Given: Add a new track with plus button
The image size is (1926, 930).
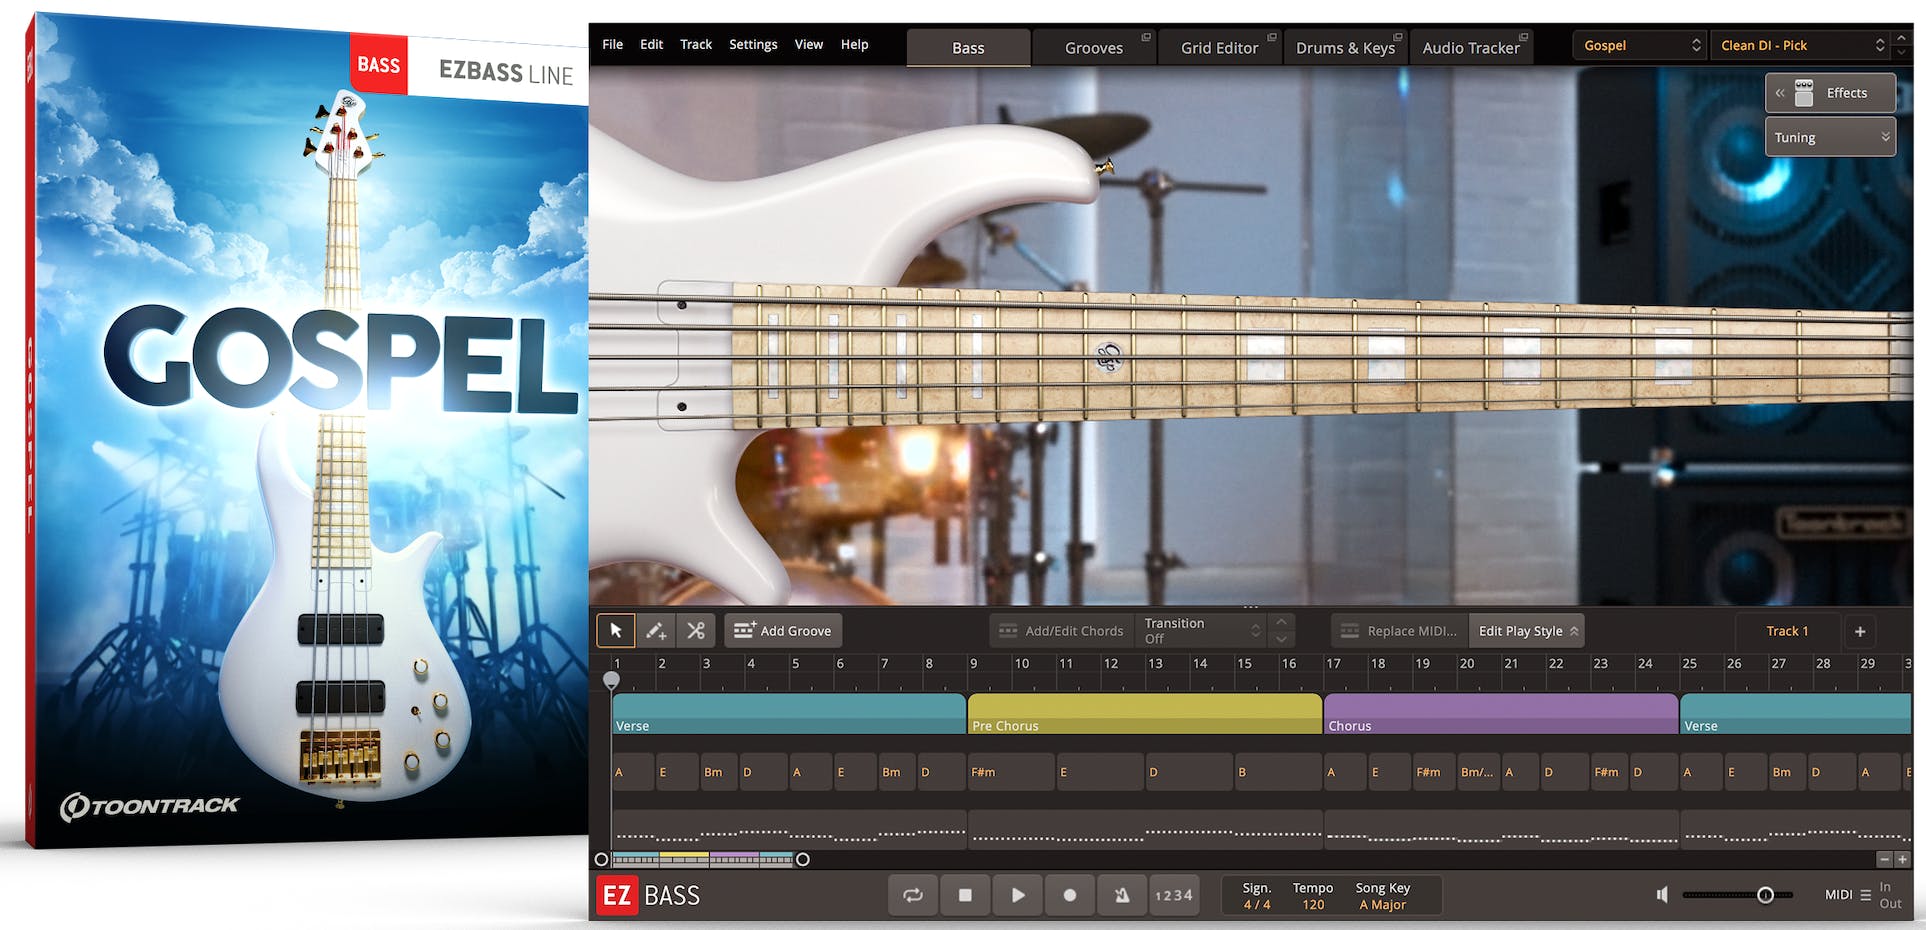Looking at the screenshot, I should click(x=1860, y=631).
